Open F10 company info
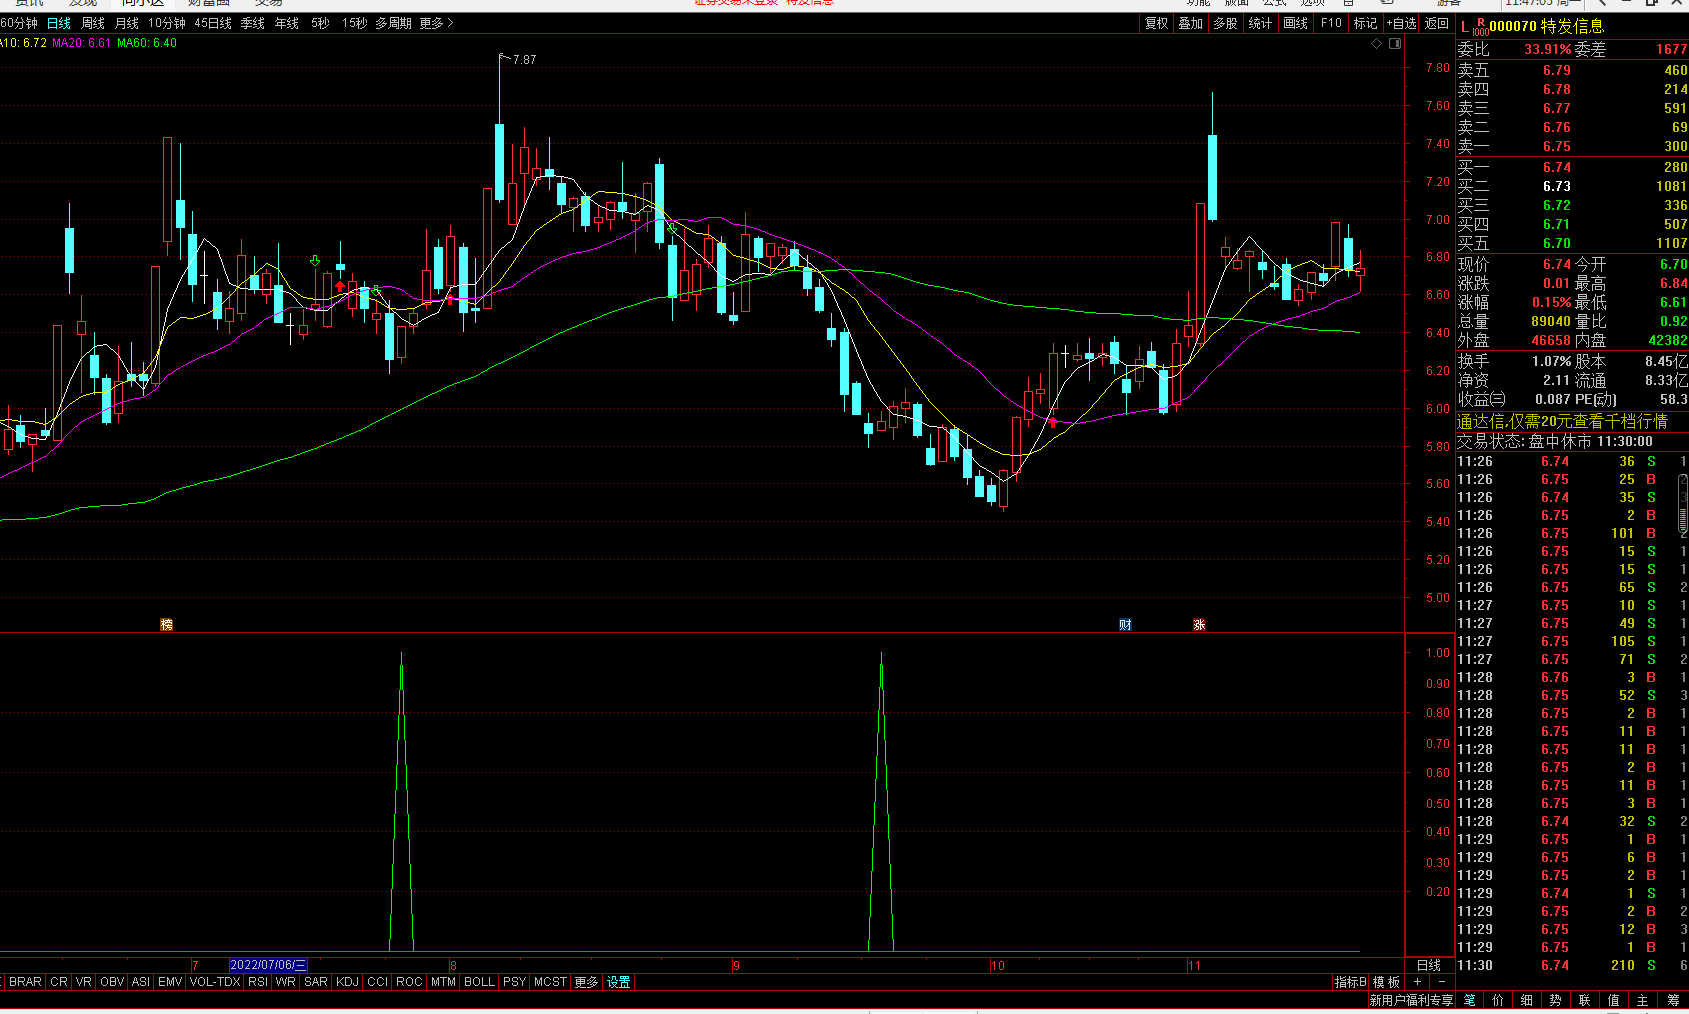This screenshot has height=1014, width=1689. tap(1331, 23)
